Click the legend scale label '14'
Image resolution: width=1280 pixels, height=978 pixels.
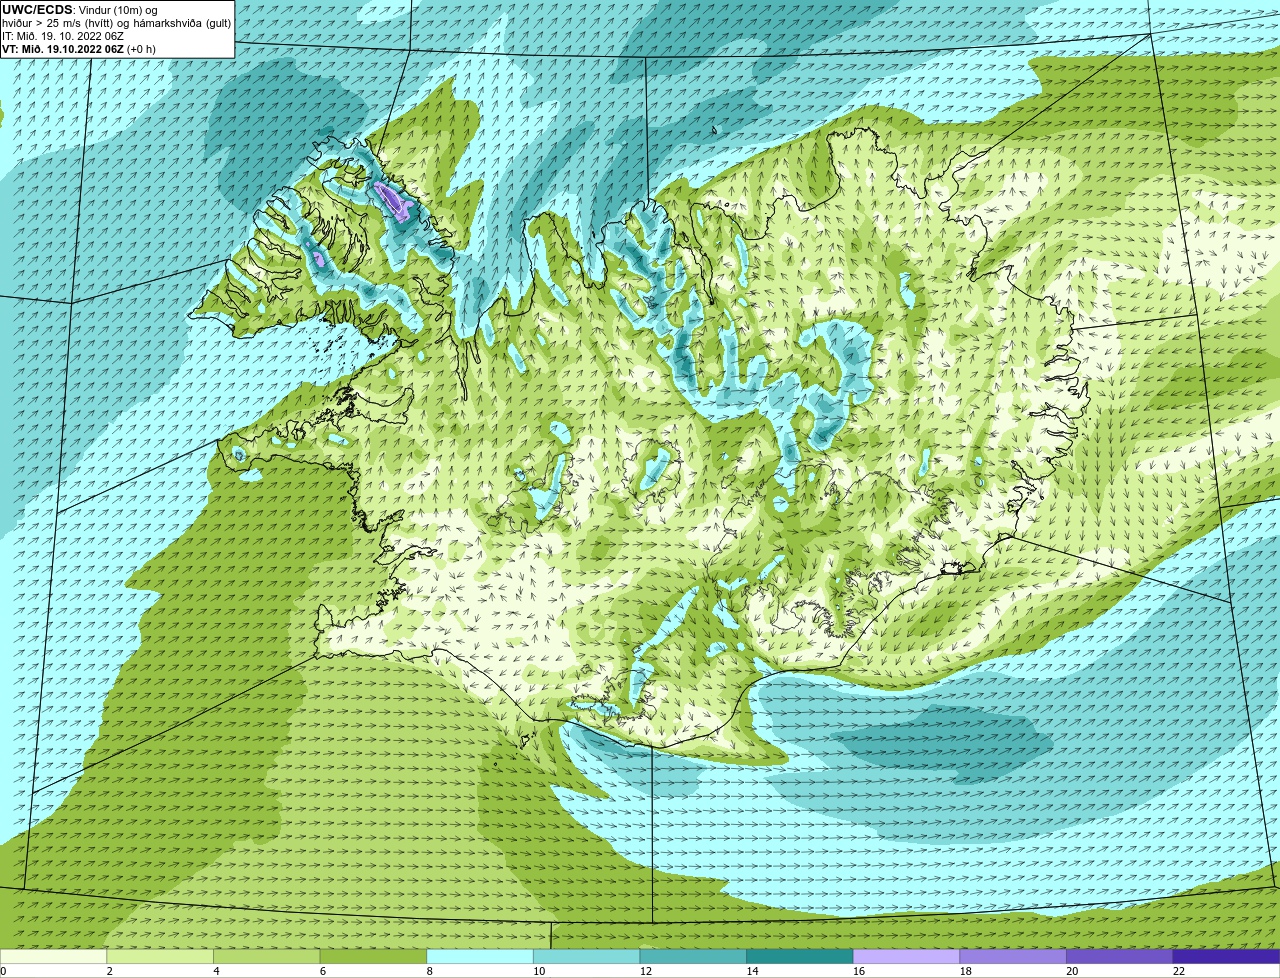(x=752, y=971)
